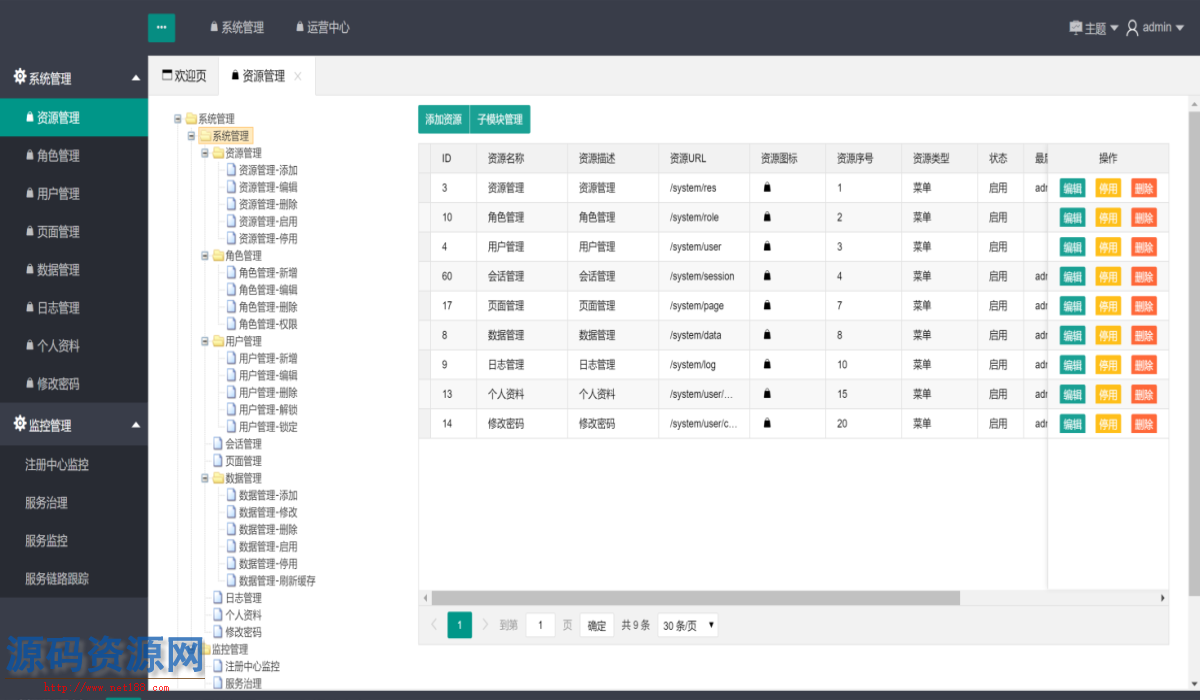This screenshot has height=700, width=1200.
Task: Click the 用户管理 tree folder icon
Action: coord(218,341)
